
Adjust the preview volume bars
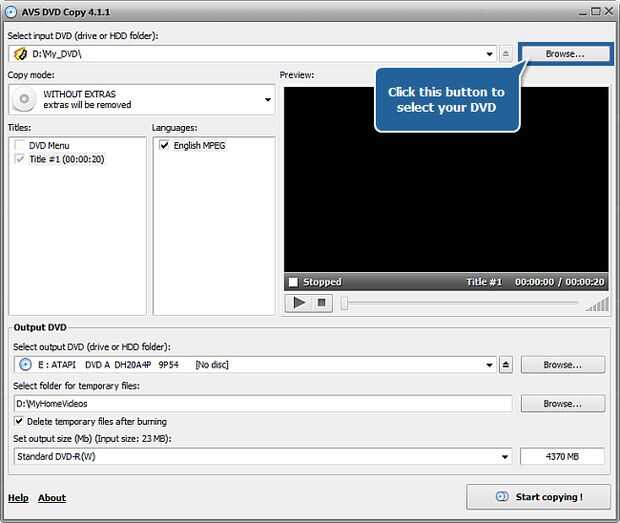[x=597, y=304]
